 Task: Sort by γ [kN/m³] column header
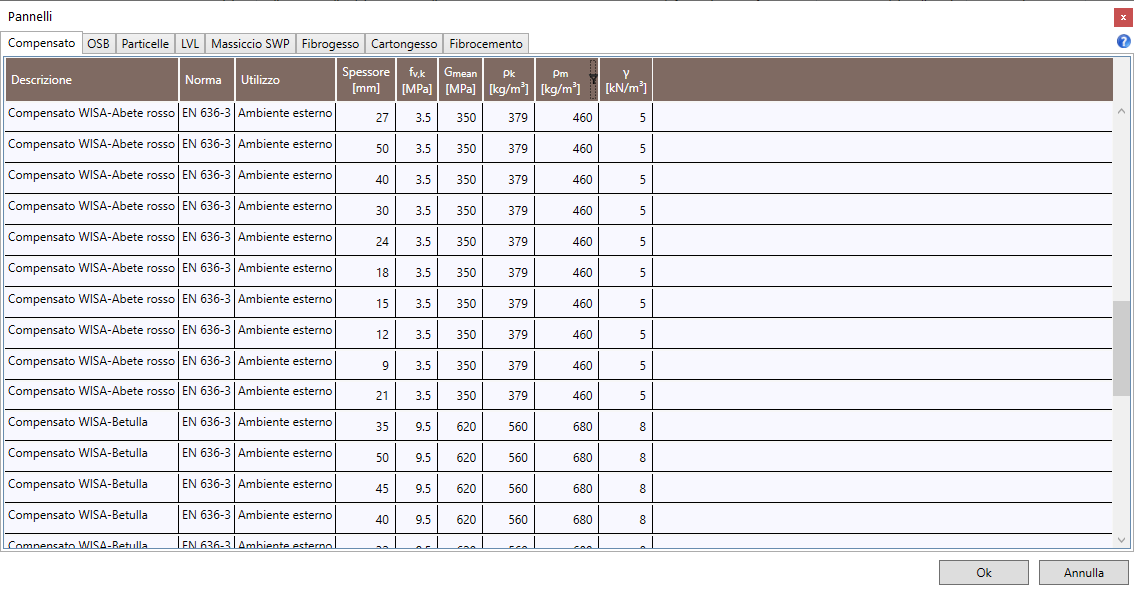click(626, 80)
